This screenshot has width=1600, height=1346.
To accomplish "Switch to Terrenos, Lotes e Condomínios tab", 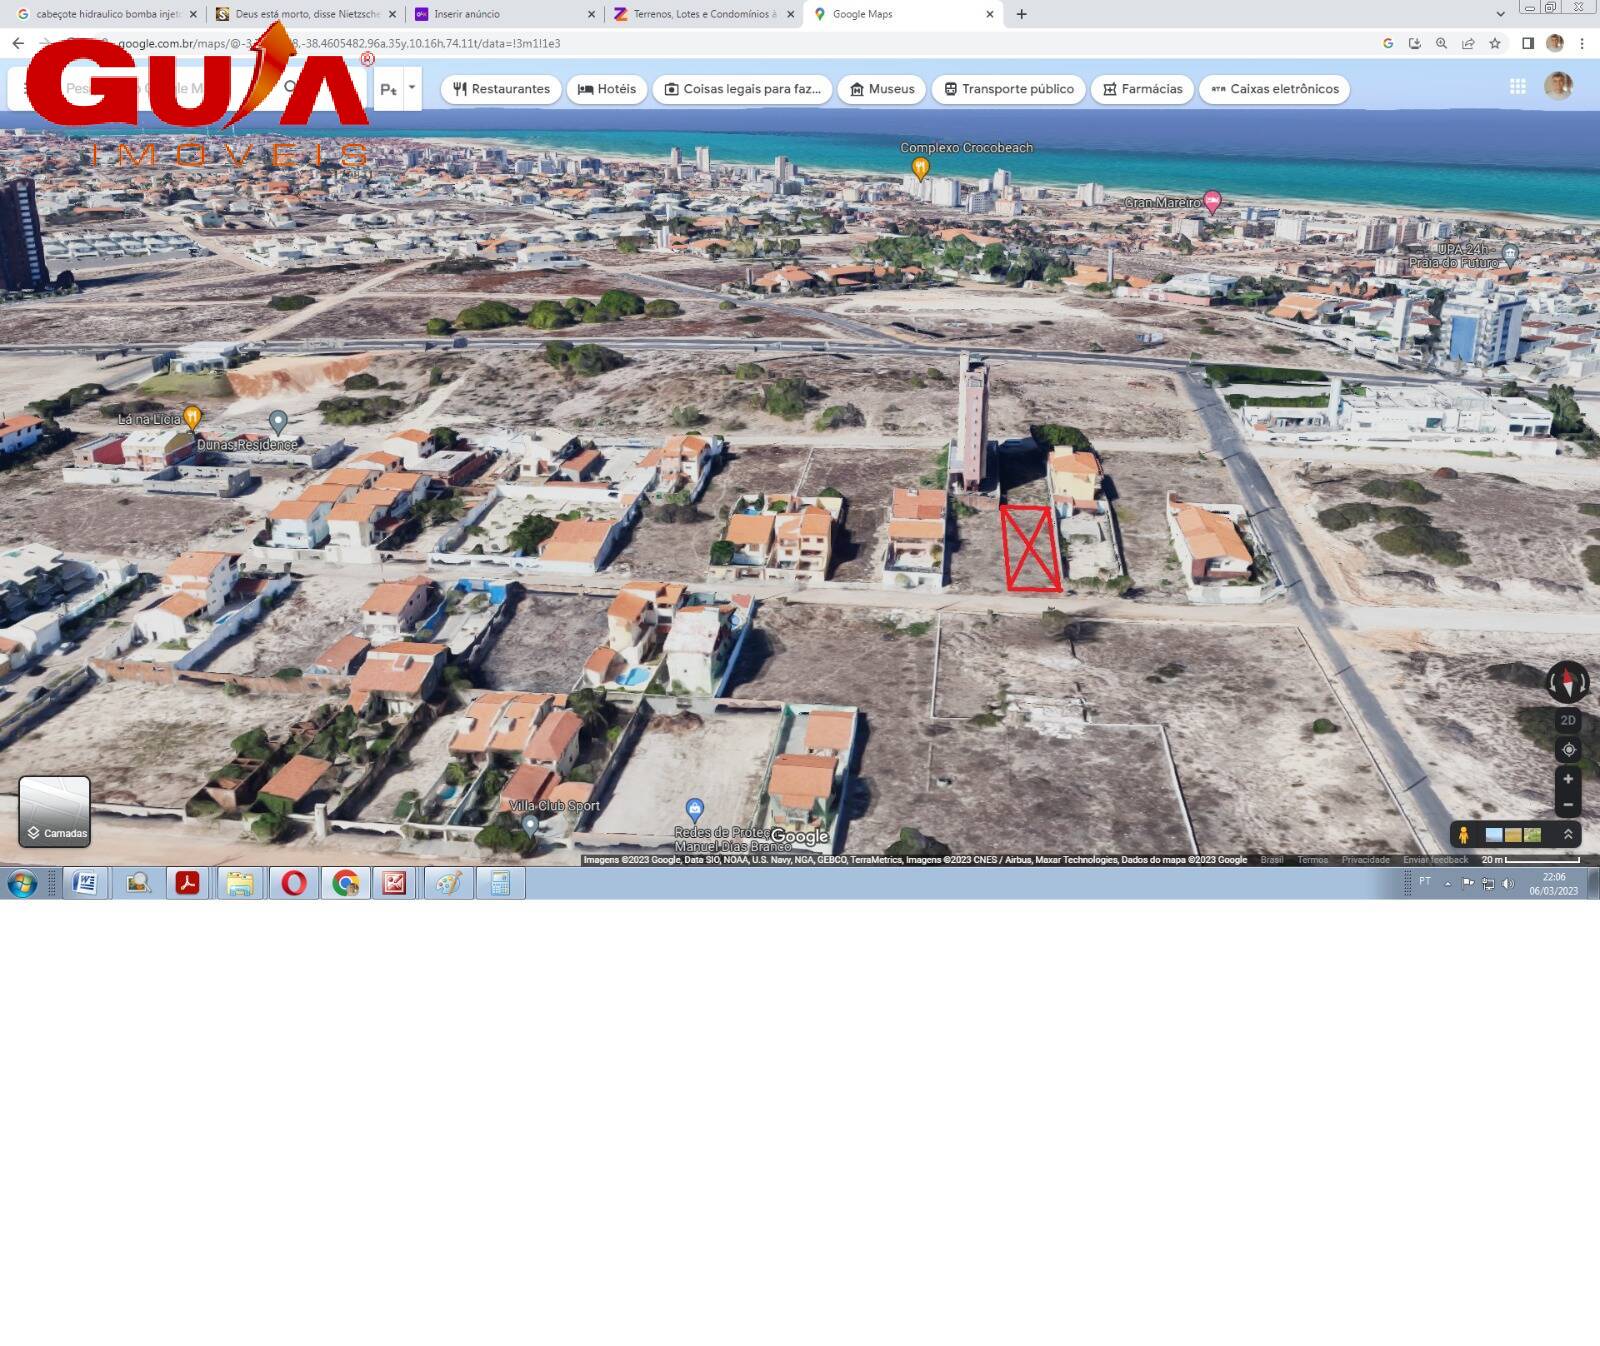I will click(703, 14).
